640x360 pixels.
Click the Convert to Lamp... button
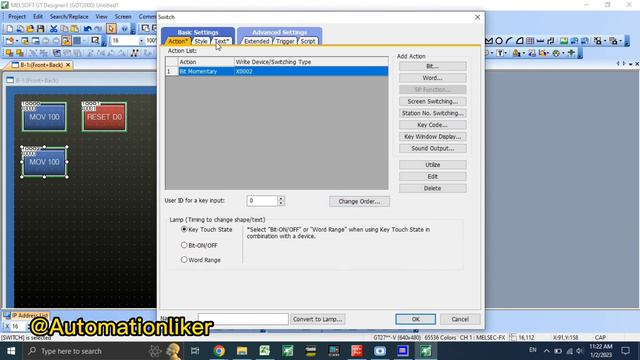pyautogui.click(x=318, y=319)
